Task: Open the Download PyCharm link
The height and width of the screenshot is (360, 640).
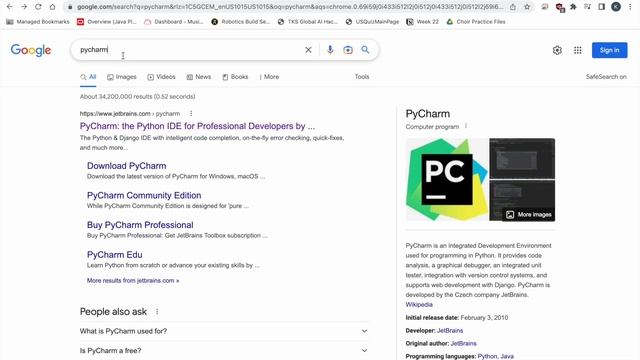Action: coord(127,166)
